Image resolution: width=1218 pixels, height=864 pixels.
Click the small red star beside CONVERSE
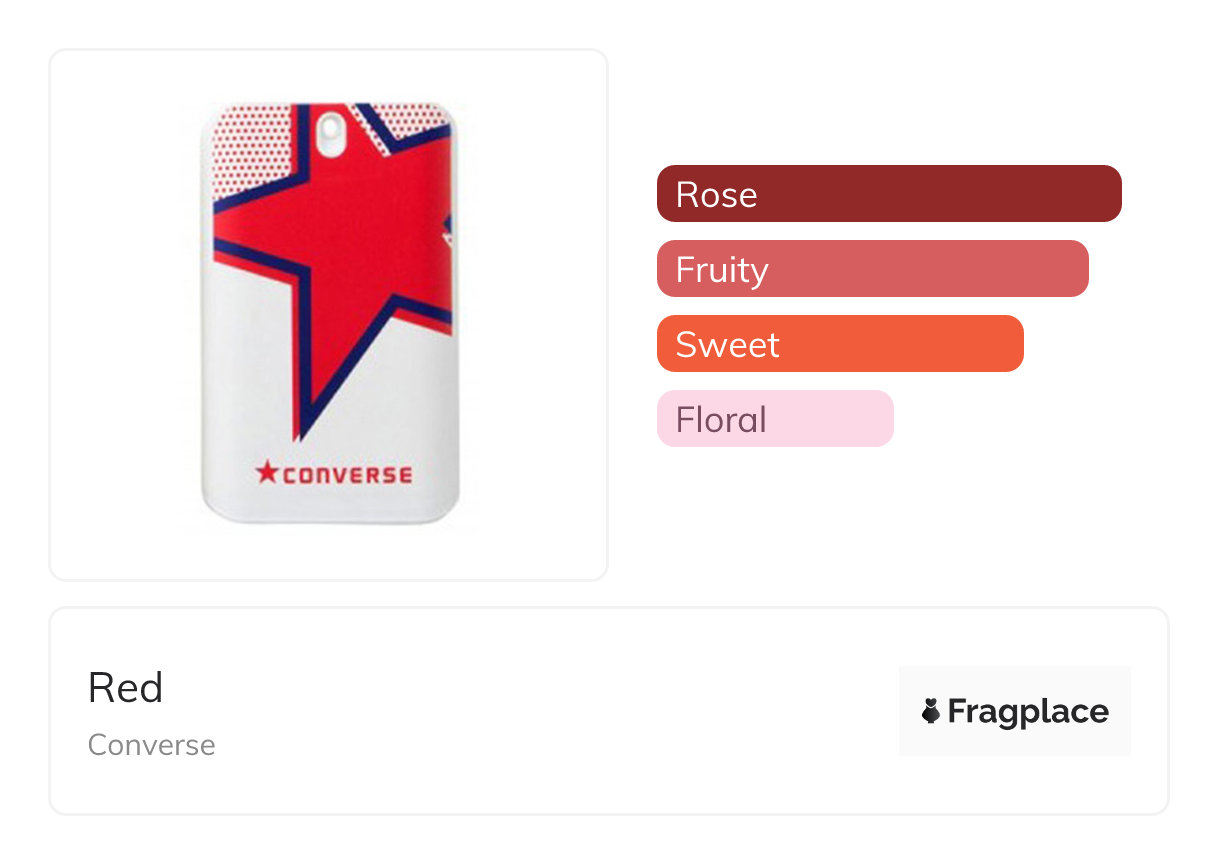(267, 472)
